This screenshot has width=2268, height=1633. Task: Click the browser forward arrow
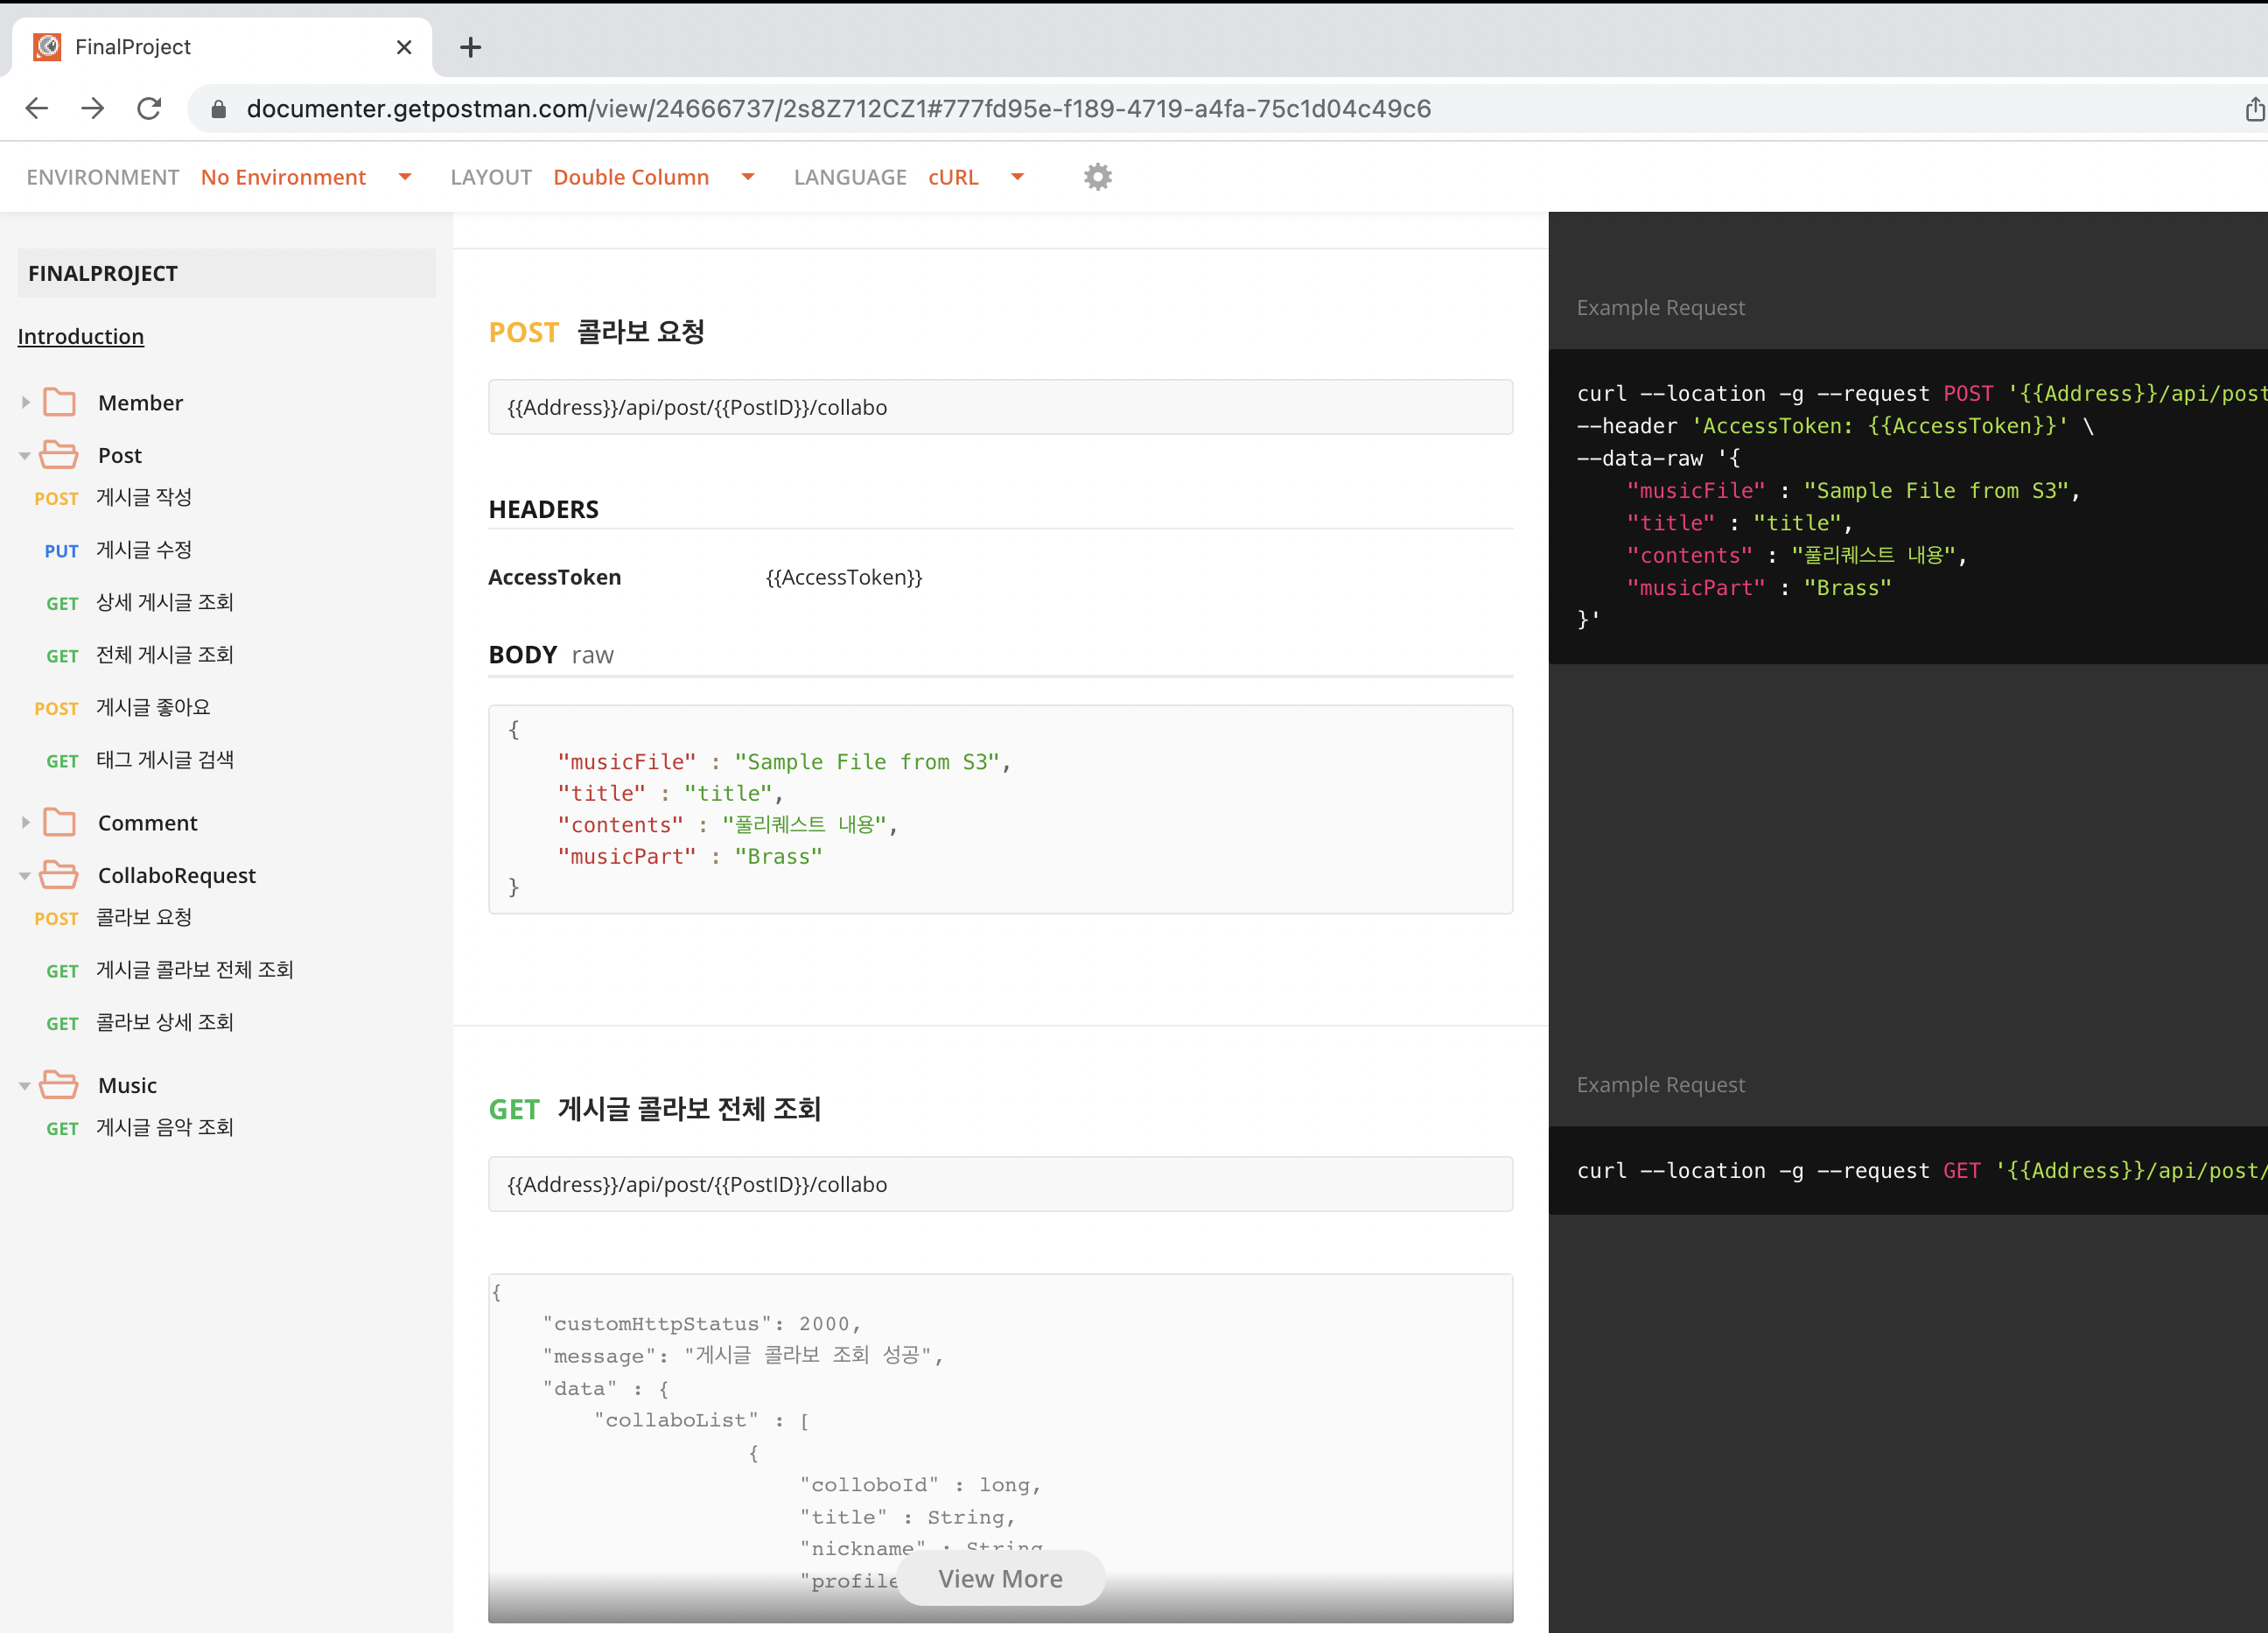click(93, 108)
